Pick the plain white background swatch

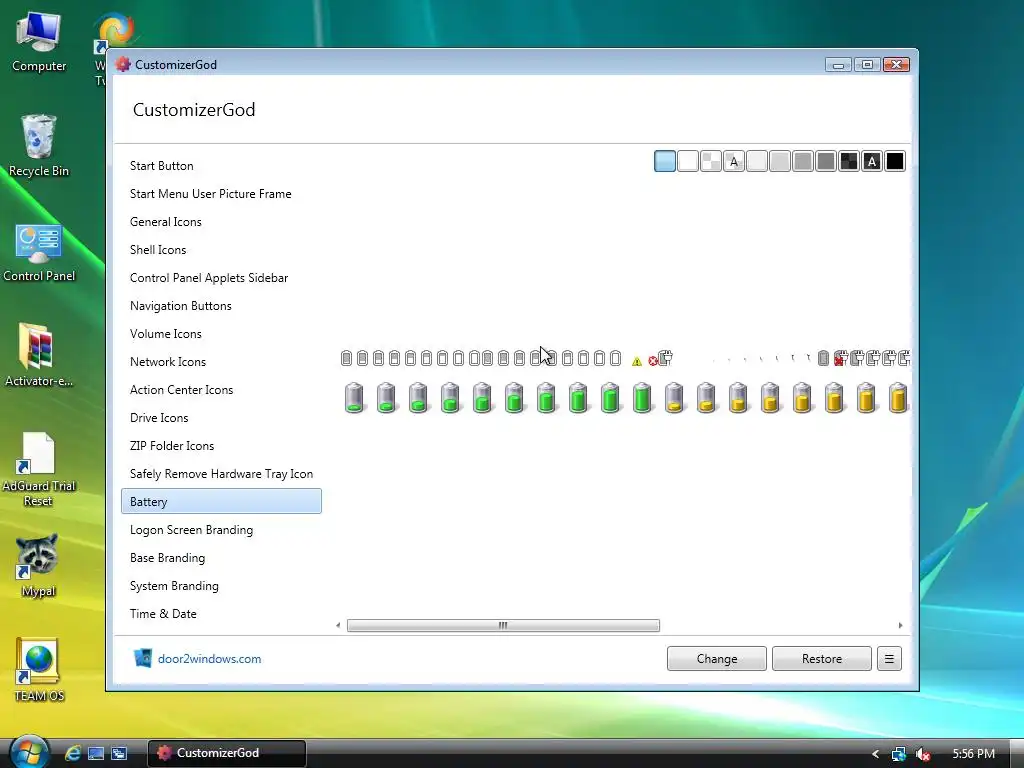(688, 161)
